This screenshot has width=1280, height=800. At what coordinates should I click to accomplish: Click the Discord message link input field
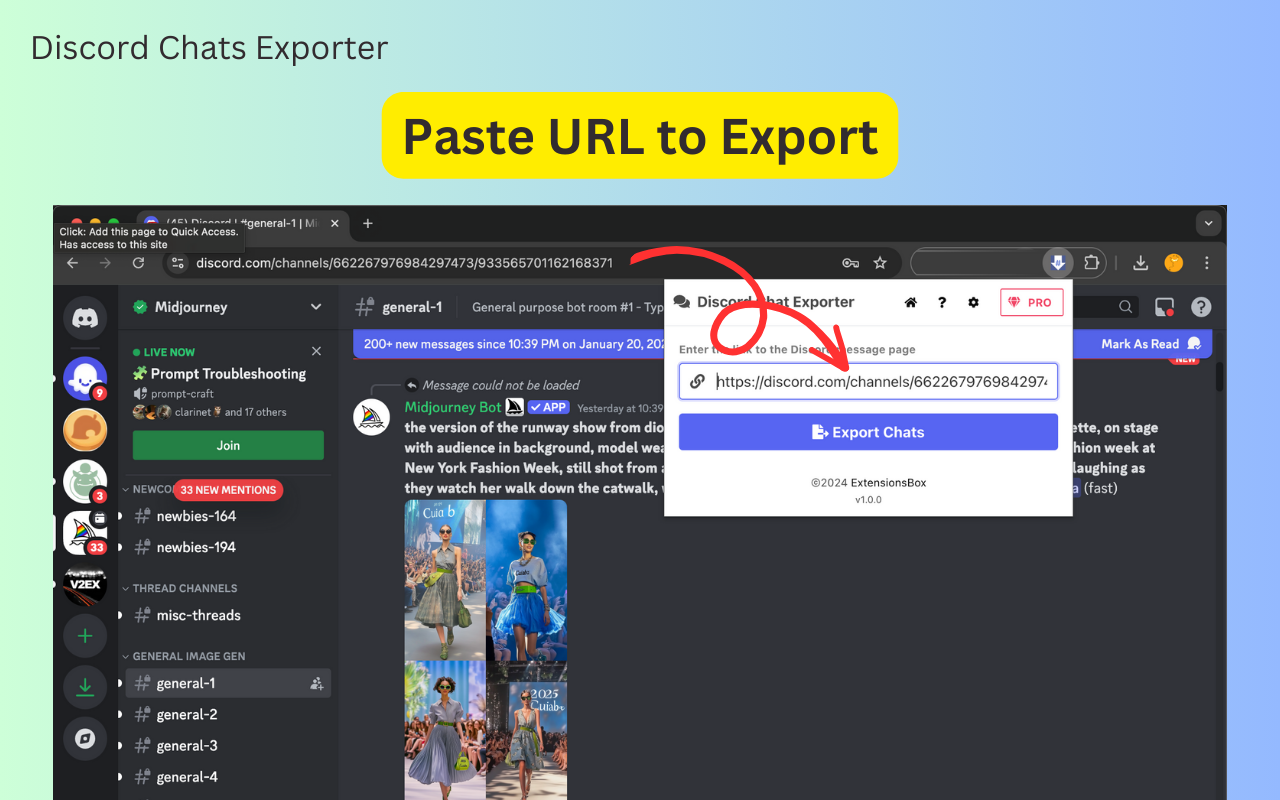pyautogui.click(x=868, y=381)
